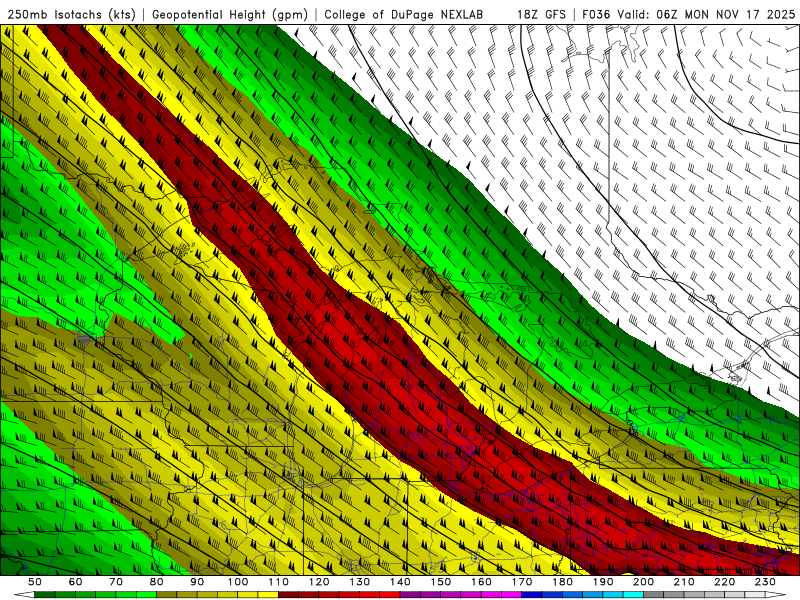Click the 'Geopotential Height (gpm)' header label

(230, 14)
